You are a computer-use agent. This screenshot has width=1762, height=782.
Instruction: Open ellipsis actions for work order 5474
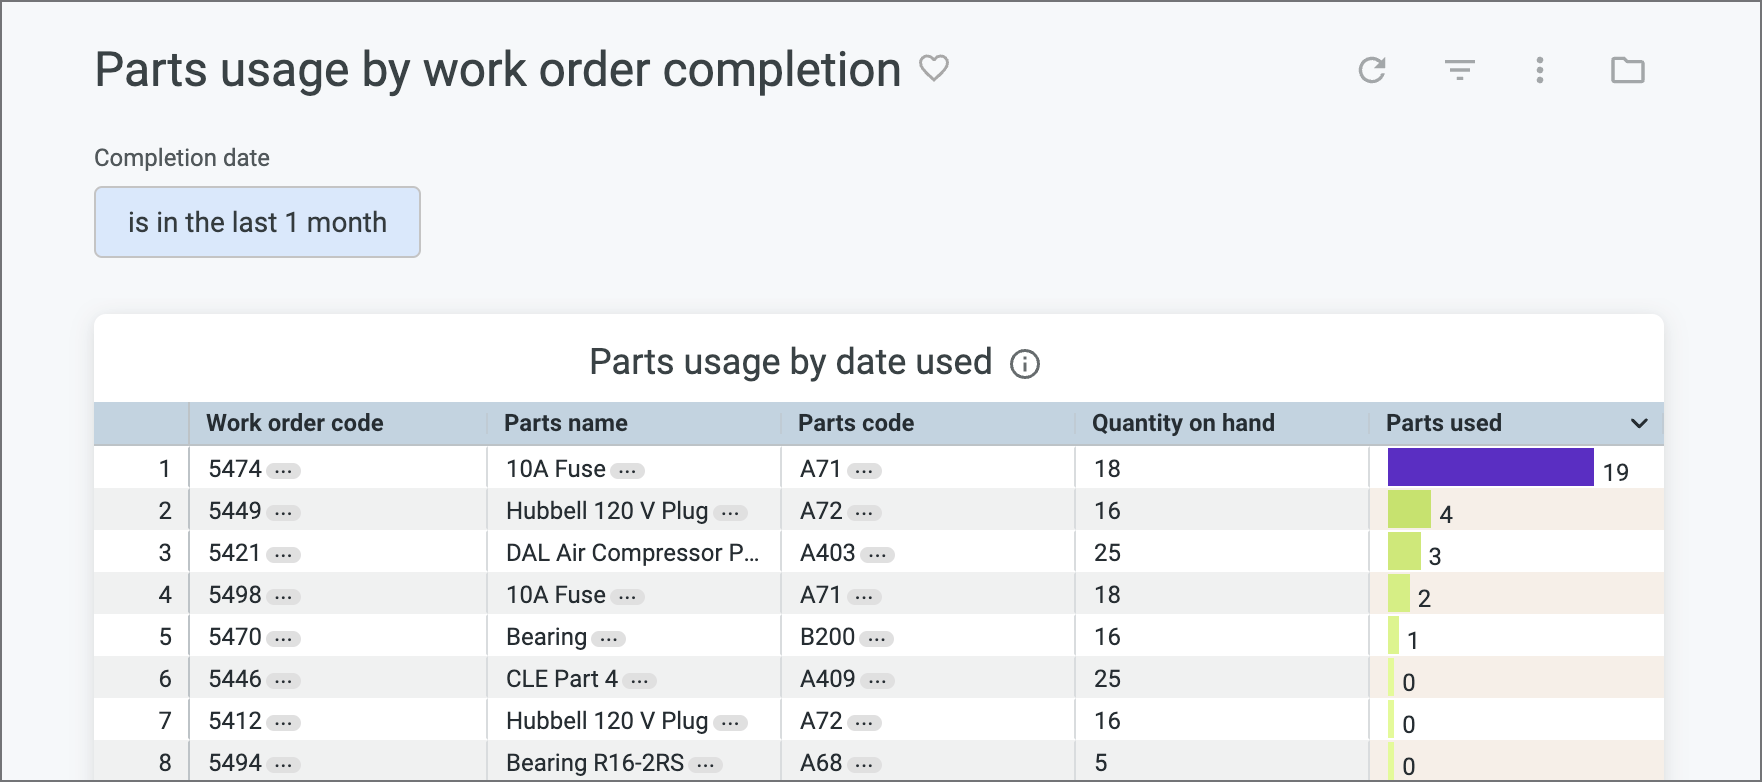284,470
